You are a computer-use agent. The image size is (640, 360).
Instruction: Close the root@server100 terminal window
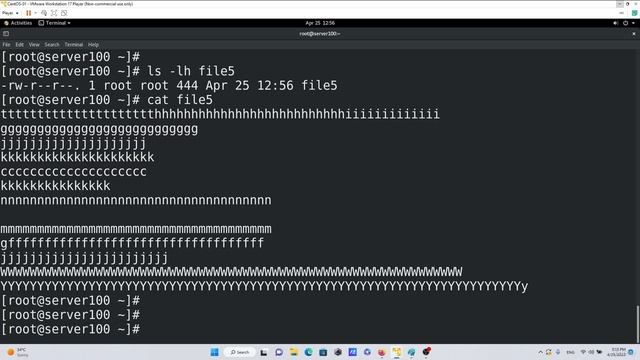pyautogui.click(x=633, y=34)
